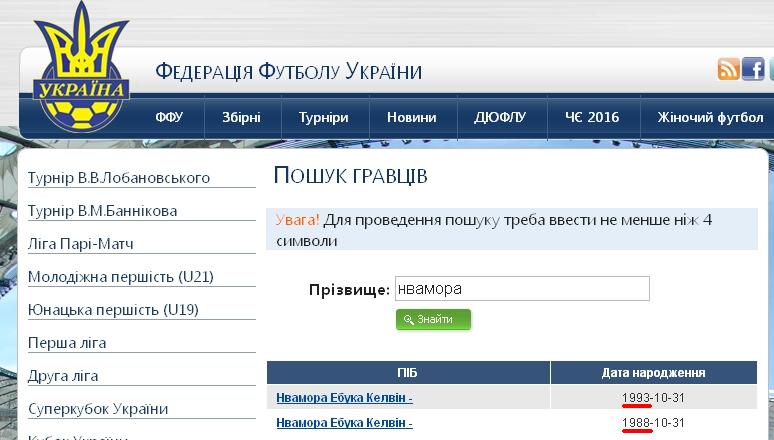Click the Пошук гравців page heading

click(351, 176)
